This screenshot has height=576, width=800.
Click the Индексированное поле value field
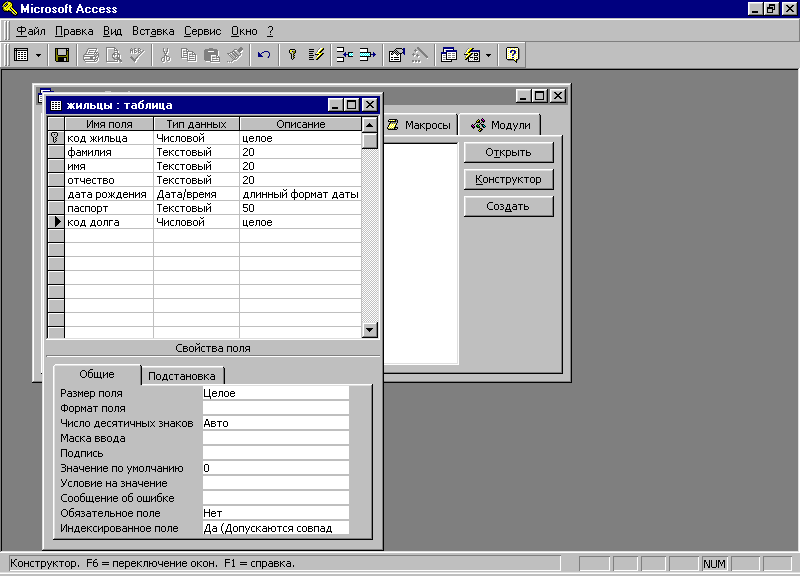click(276, 528)
